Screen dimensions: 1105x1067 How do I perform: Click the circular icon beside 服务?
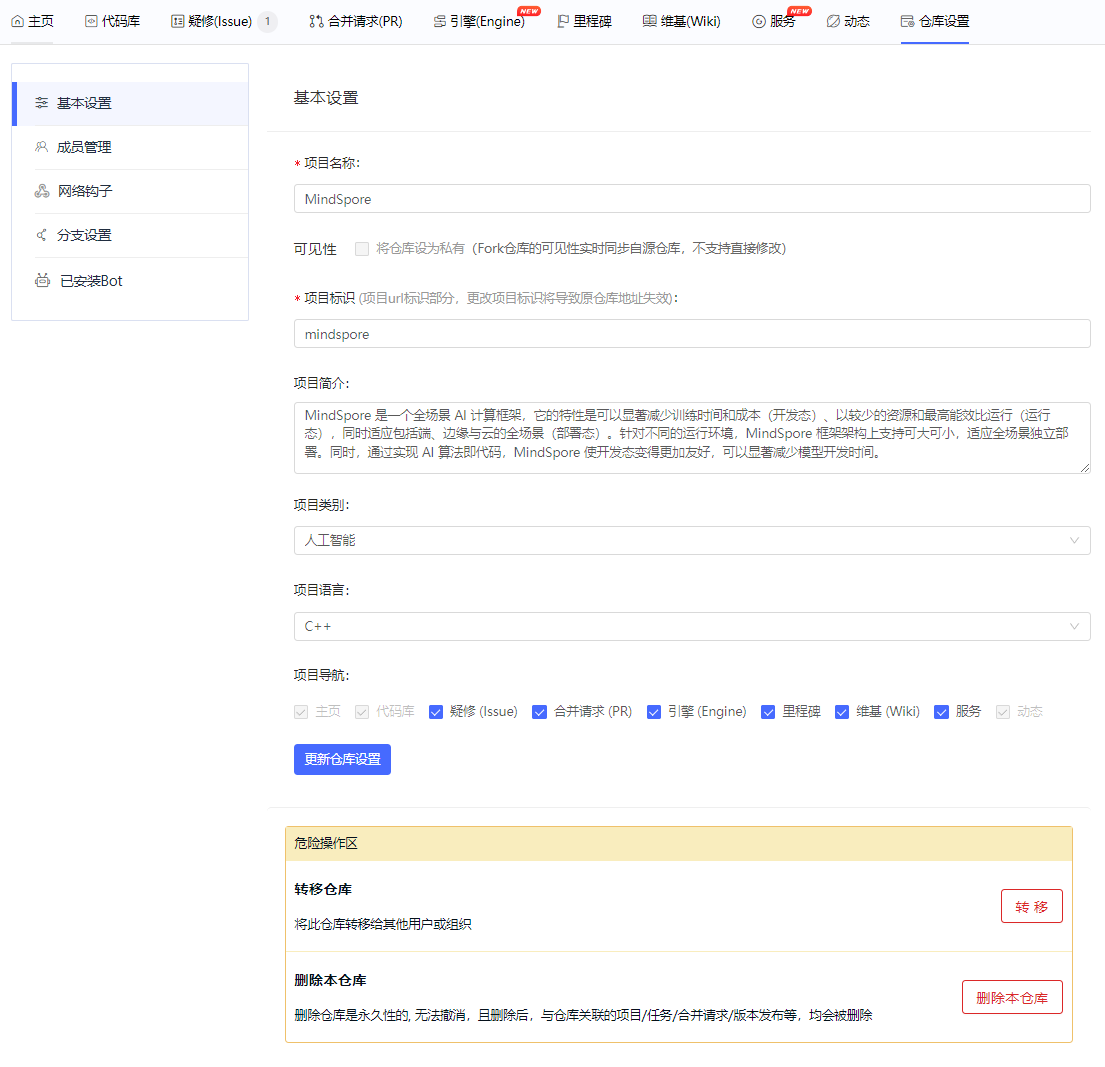coord(759,21)
